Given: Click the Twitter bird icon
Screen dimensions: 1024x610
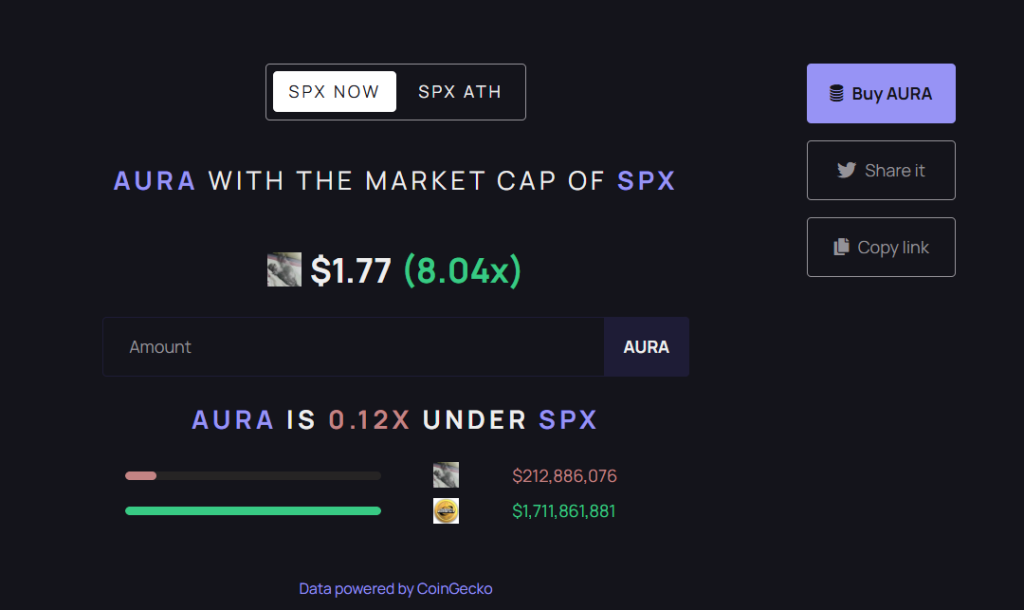Looking at the screenshot, I should tap(847, 170).
